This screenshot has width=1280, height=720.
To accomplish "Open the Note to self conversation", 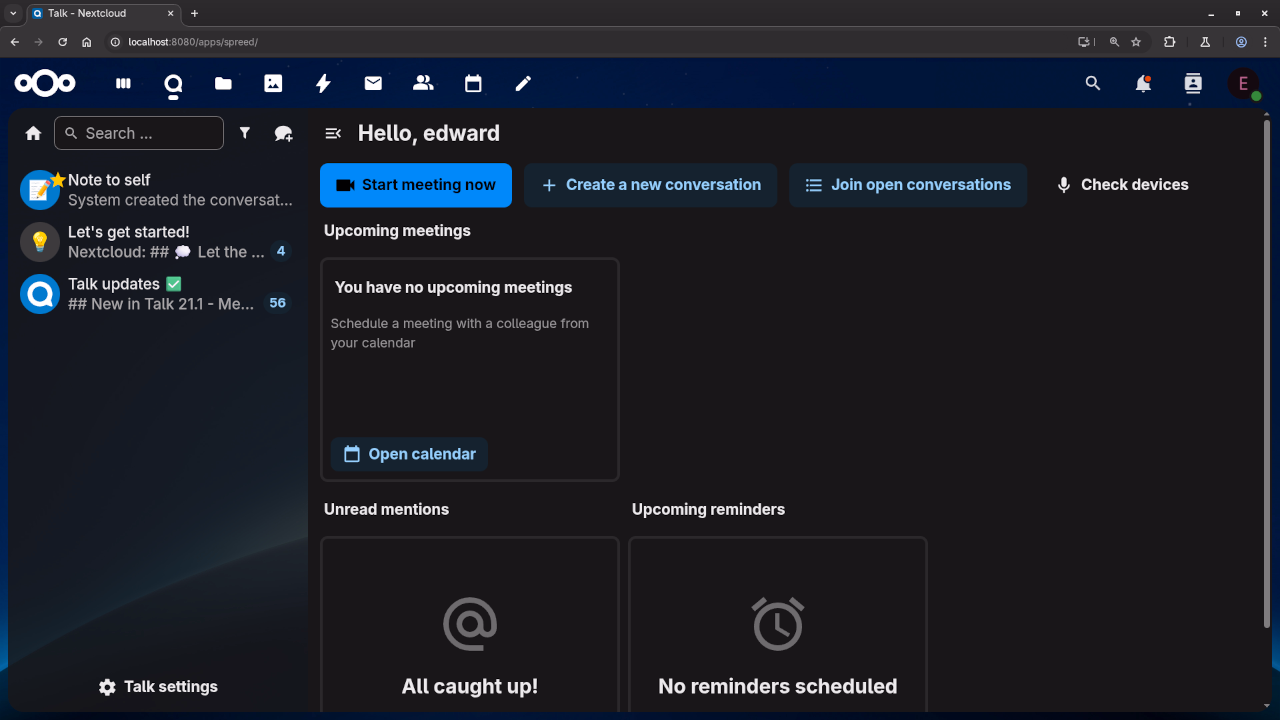I will point(158,190).
